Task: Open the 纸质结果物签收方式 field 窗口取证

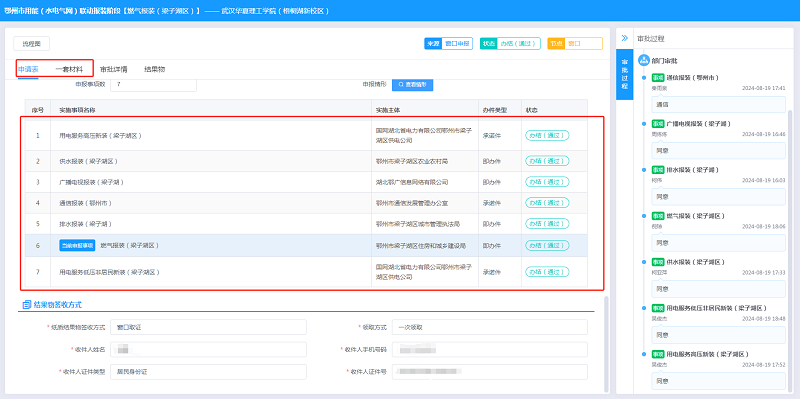Action: point(209,327)
